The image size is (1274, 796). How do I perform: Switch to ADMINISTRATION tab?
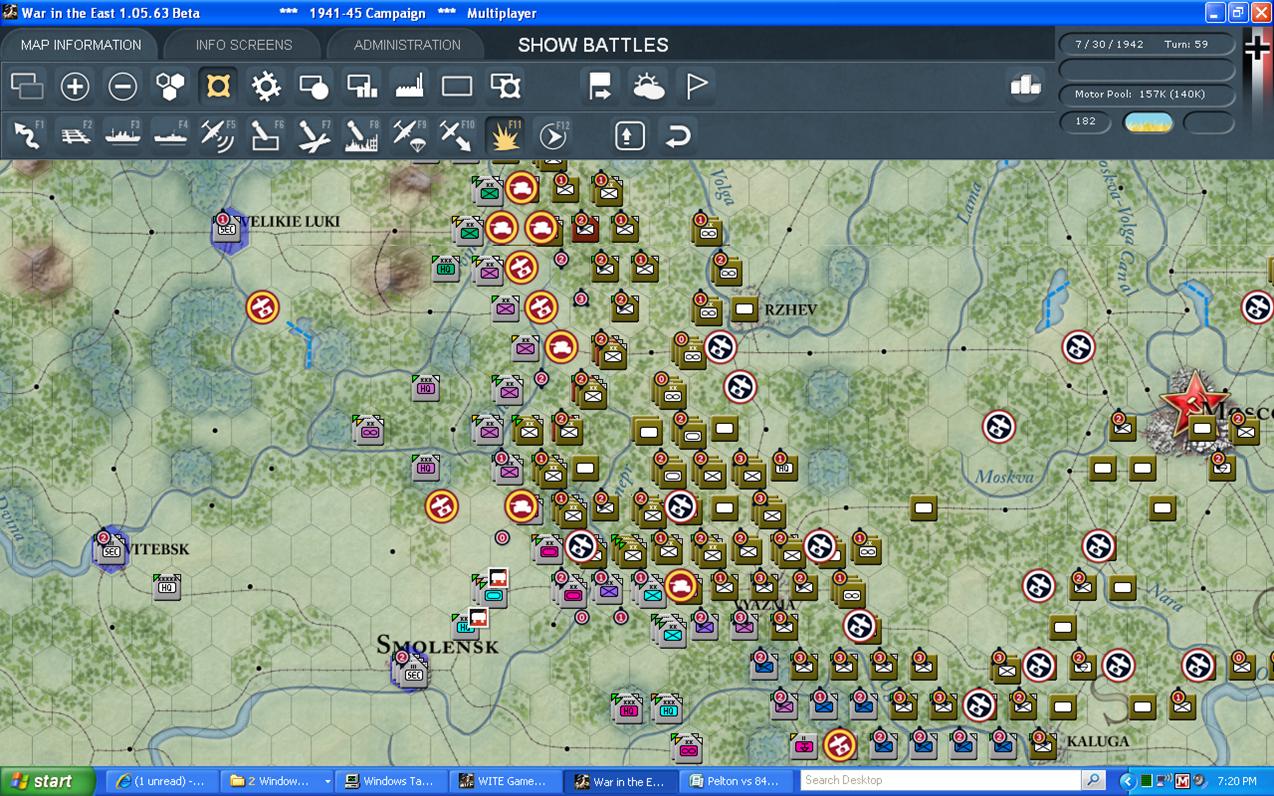[x=407, y=45]
